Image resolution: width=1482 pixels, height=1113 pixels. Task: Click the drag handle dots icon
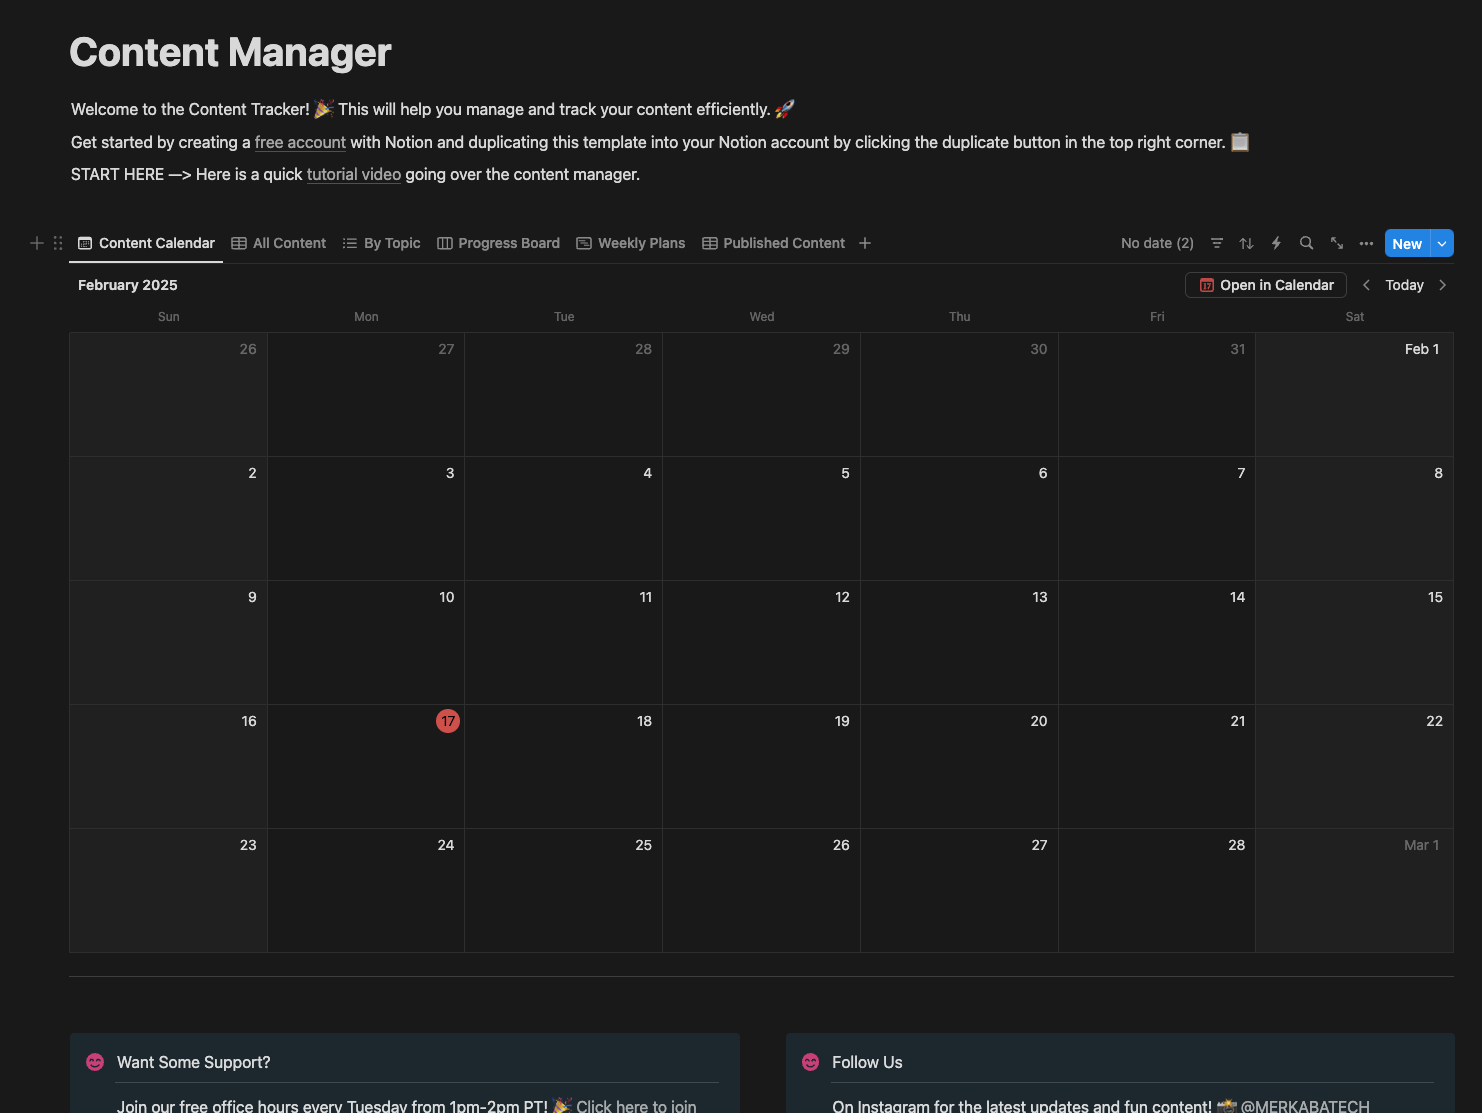coord(58,243)
